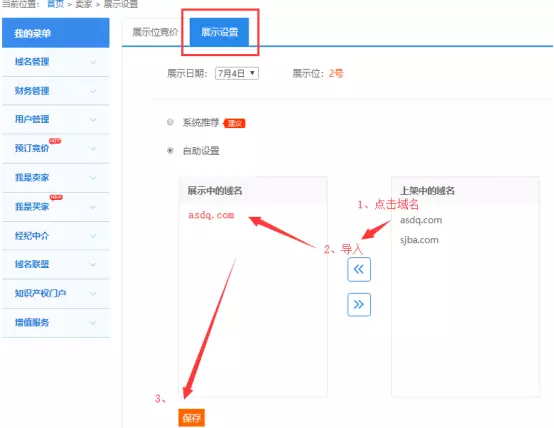Expand the 预订竞价 menu item

[56, 148]
